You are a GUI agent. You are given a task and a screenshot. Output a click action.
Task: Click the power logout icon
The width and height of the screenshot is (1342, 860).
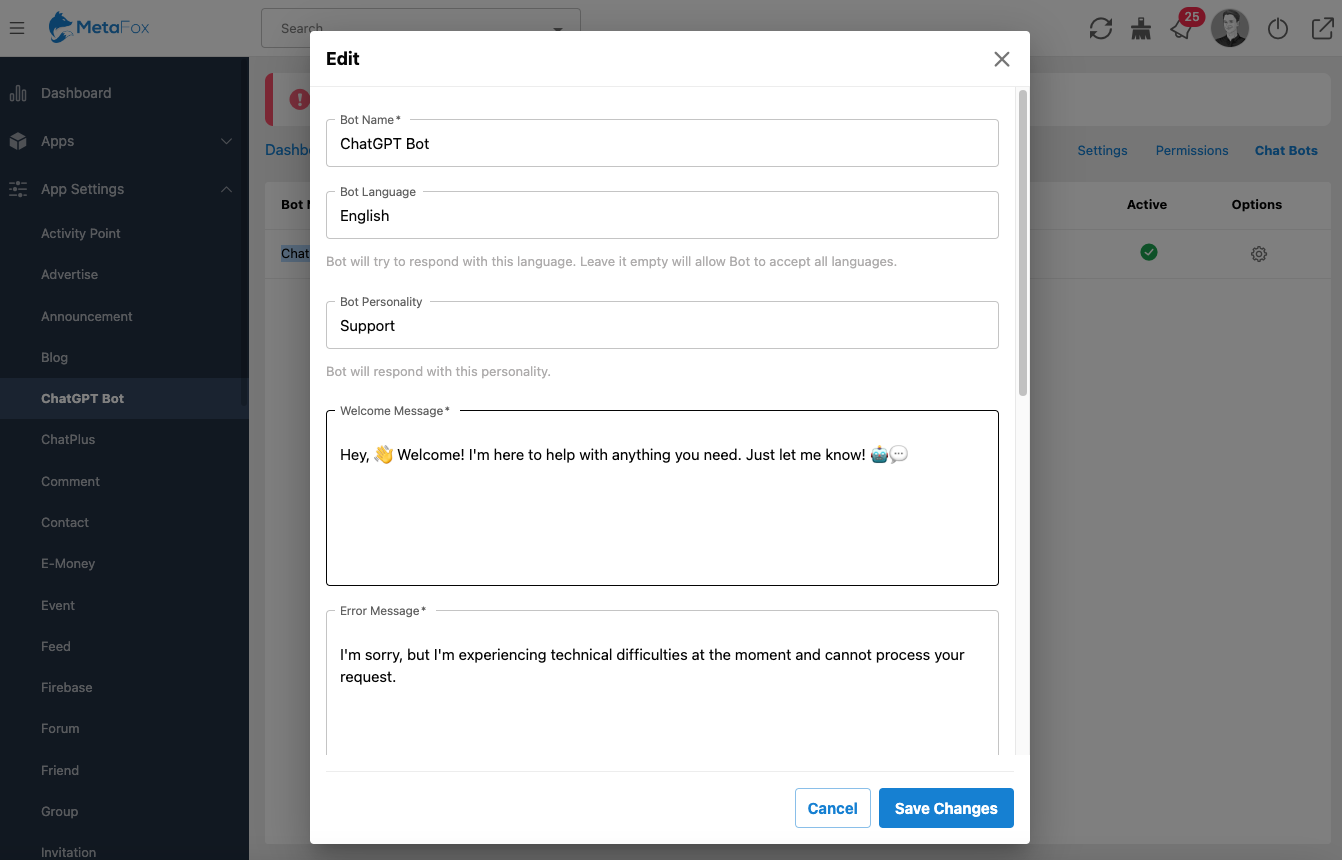(1277, 29)
